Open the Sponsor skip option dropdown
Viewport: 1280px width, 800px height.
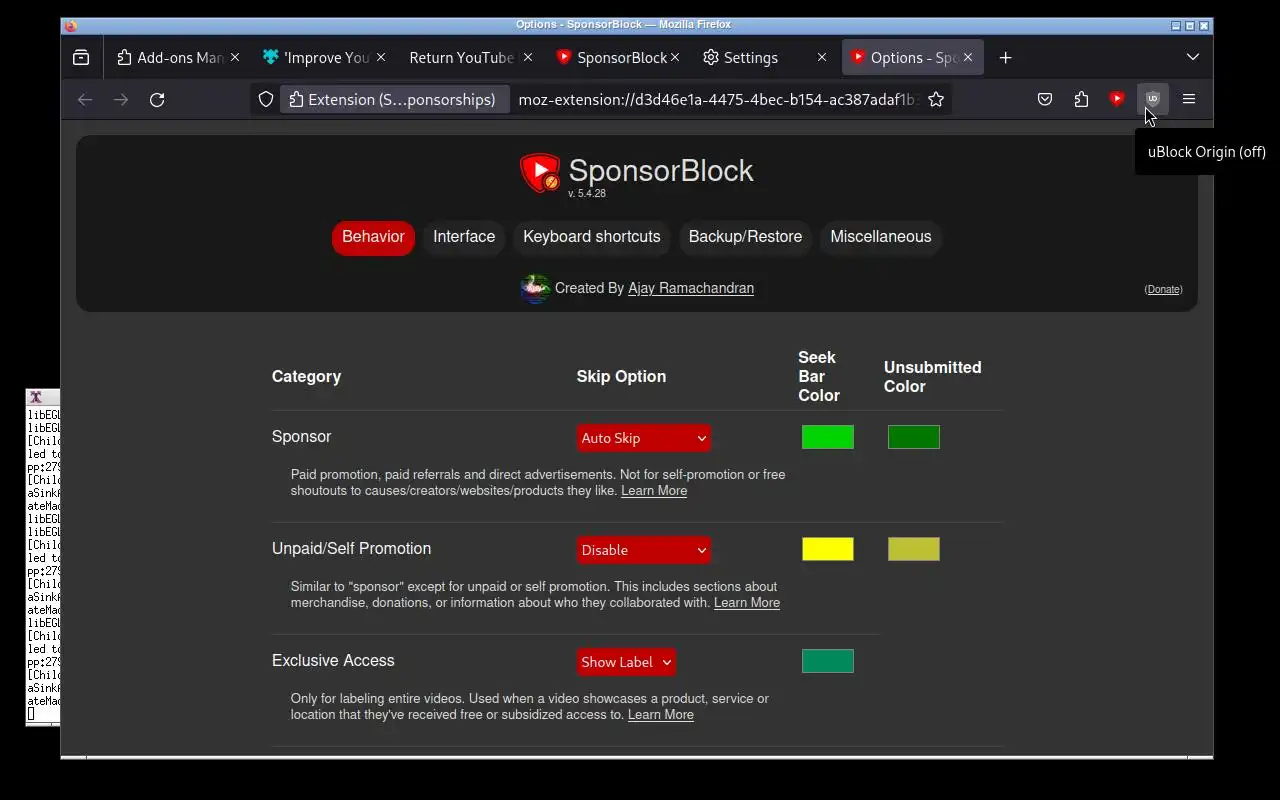pyautogui.click(x=644, y=438)
